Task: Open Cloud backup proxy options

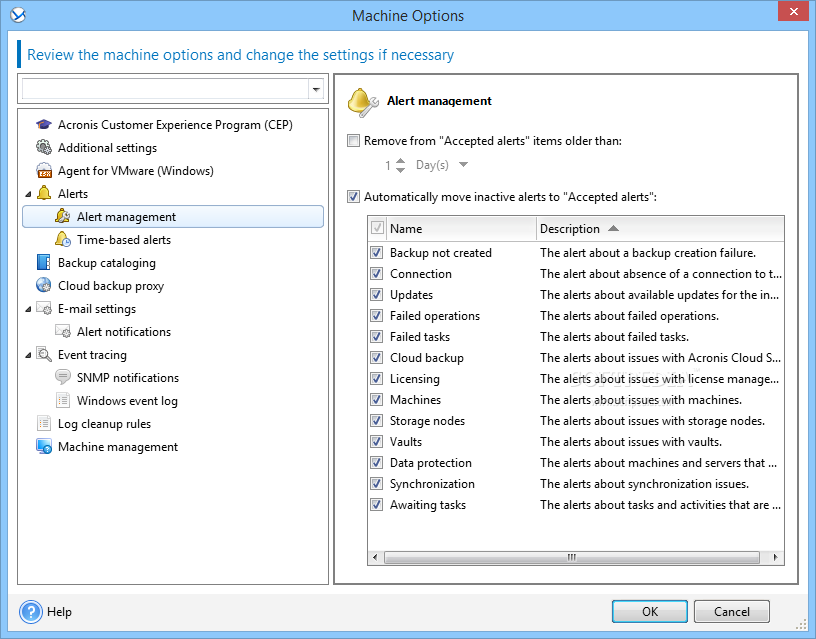Action: 111,286
